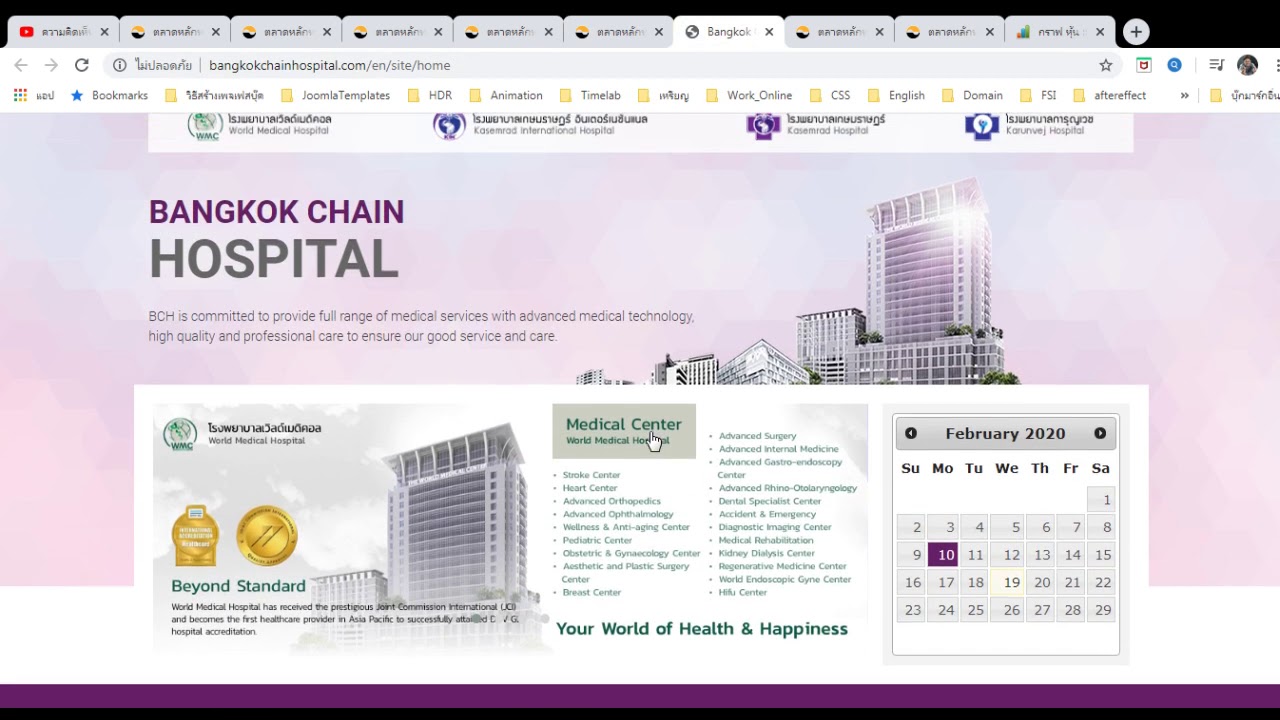1280x720 pixels.
Task: Open the FSI bookmark folder
Action: pyautogui.click(x=1038, y=95)
